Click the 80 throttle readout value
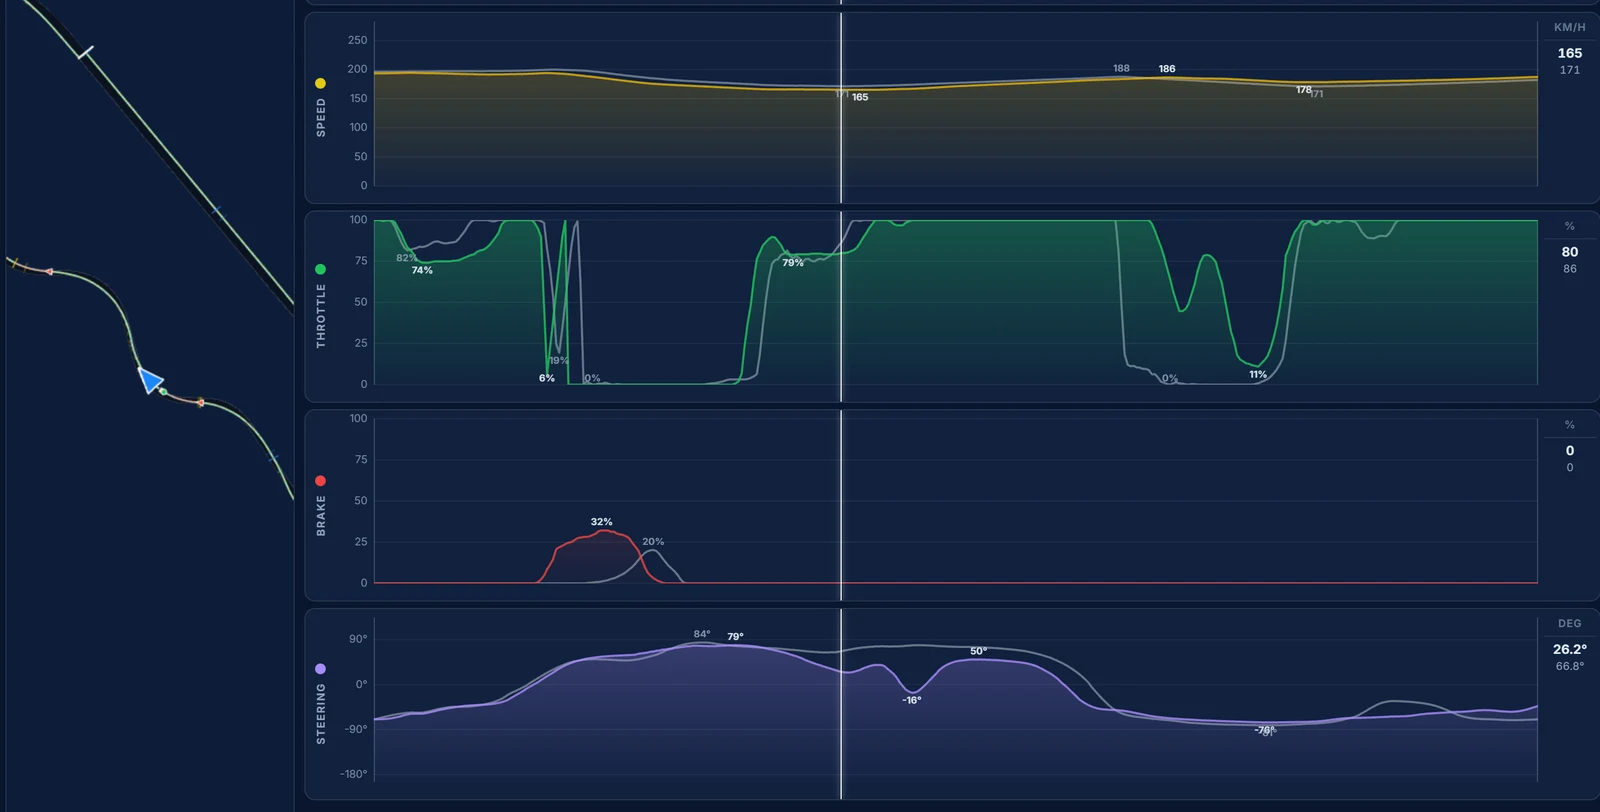The image size is (1600, 812). [1569, 252]
